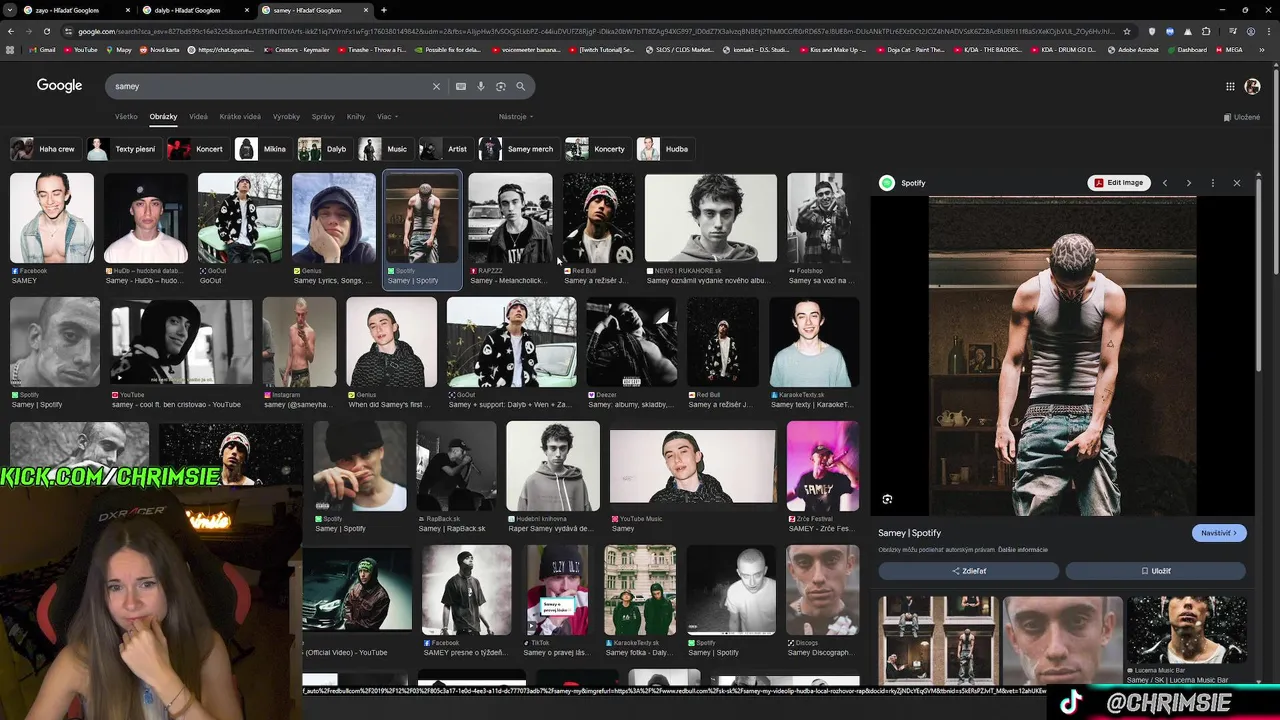1280x720 pixels.
Task: Open the Uložené saved items link
Action: coord(1242,117)
